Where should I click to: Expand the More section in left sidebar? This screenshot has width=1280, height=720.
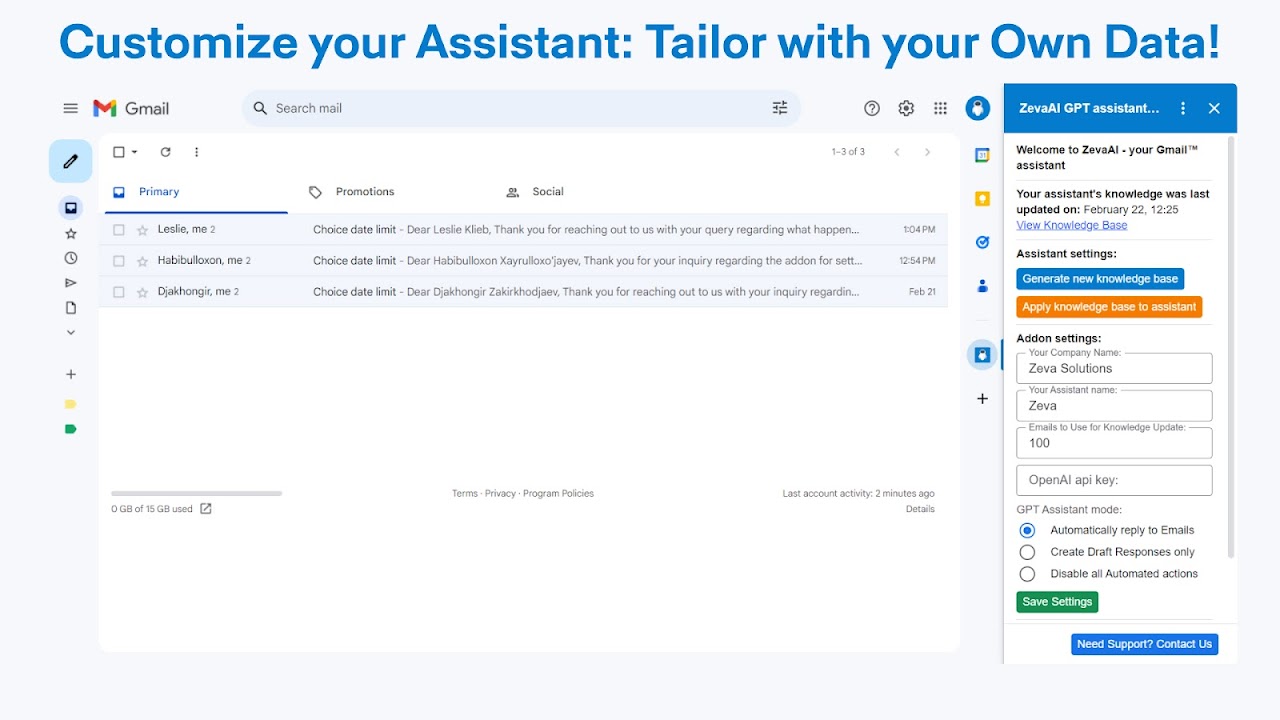coord(70,332)
